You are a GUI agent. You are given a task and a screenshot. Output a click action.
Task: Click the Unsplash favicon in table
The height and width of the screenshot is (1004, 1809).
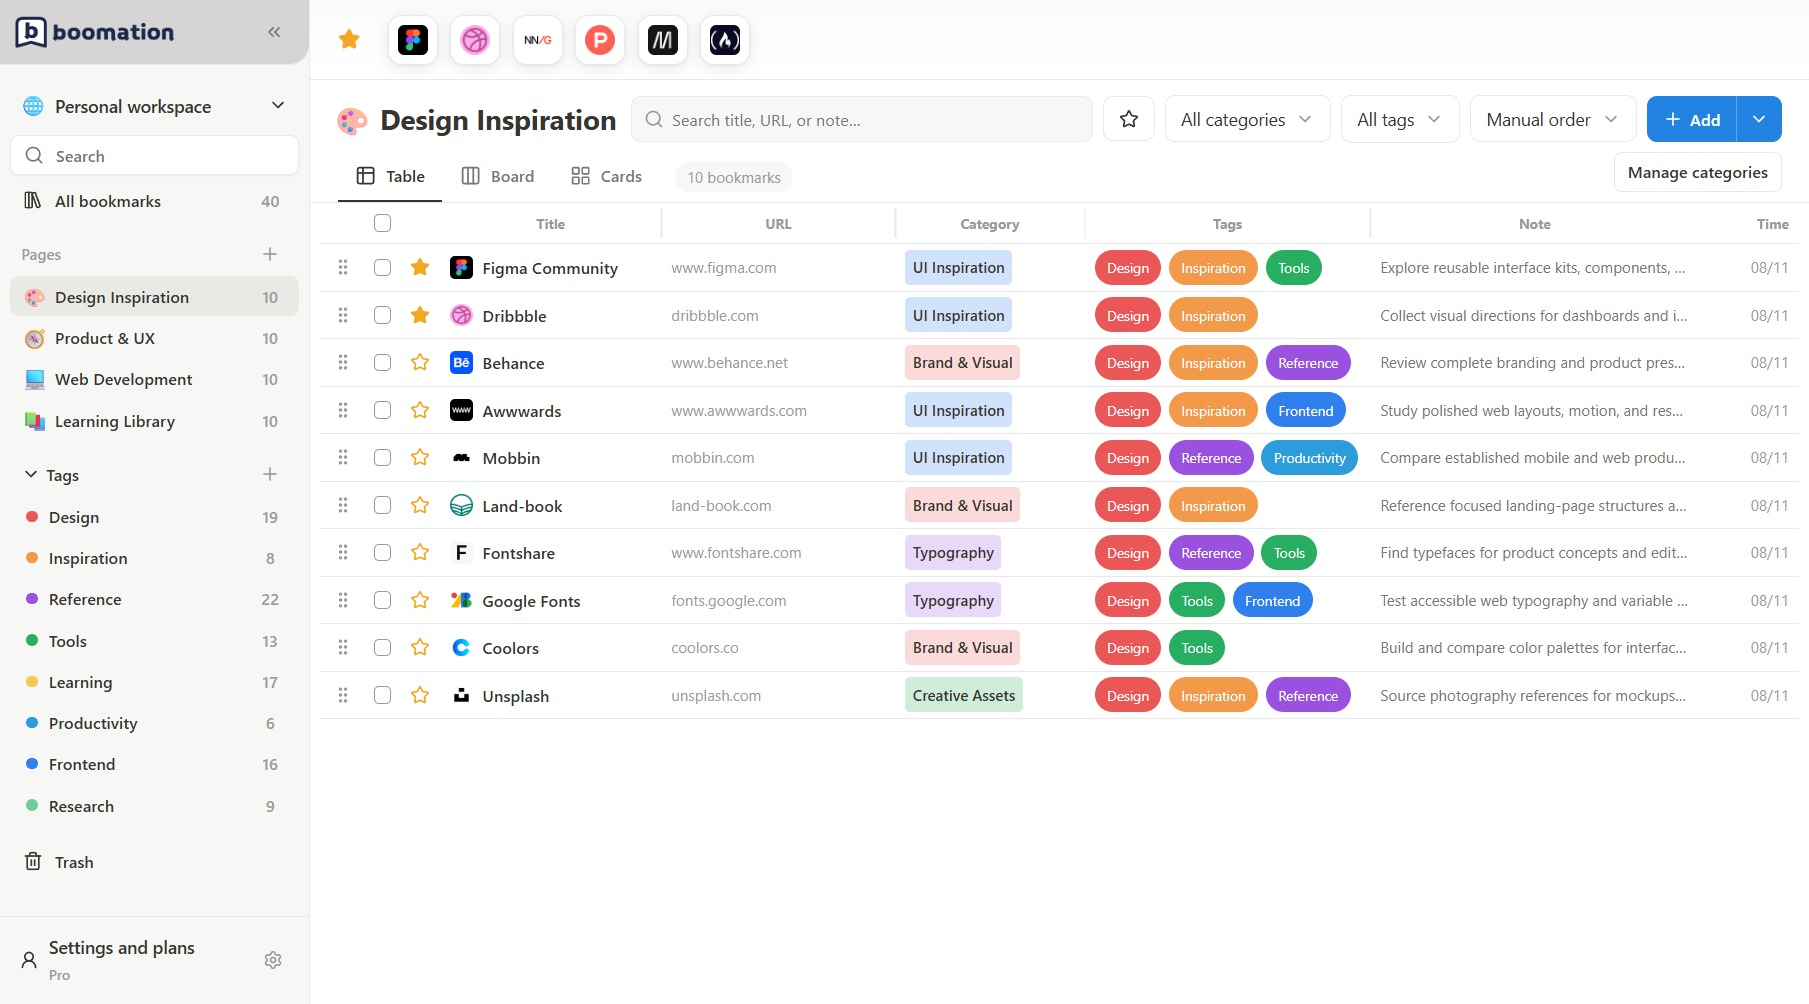point(461,695)
